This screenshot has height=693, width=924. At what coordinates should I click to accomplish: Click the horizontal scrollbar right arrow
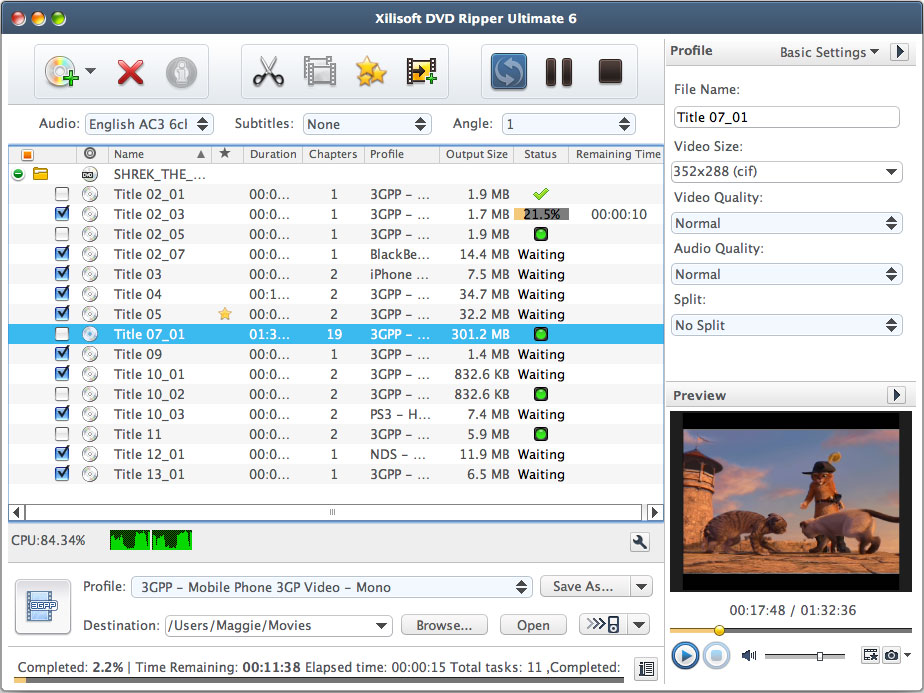point(654,512)
